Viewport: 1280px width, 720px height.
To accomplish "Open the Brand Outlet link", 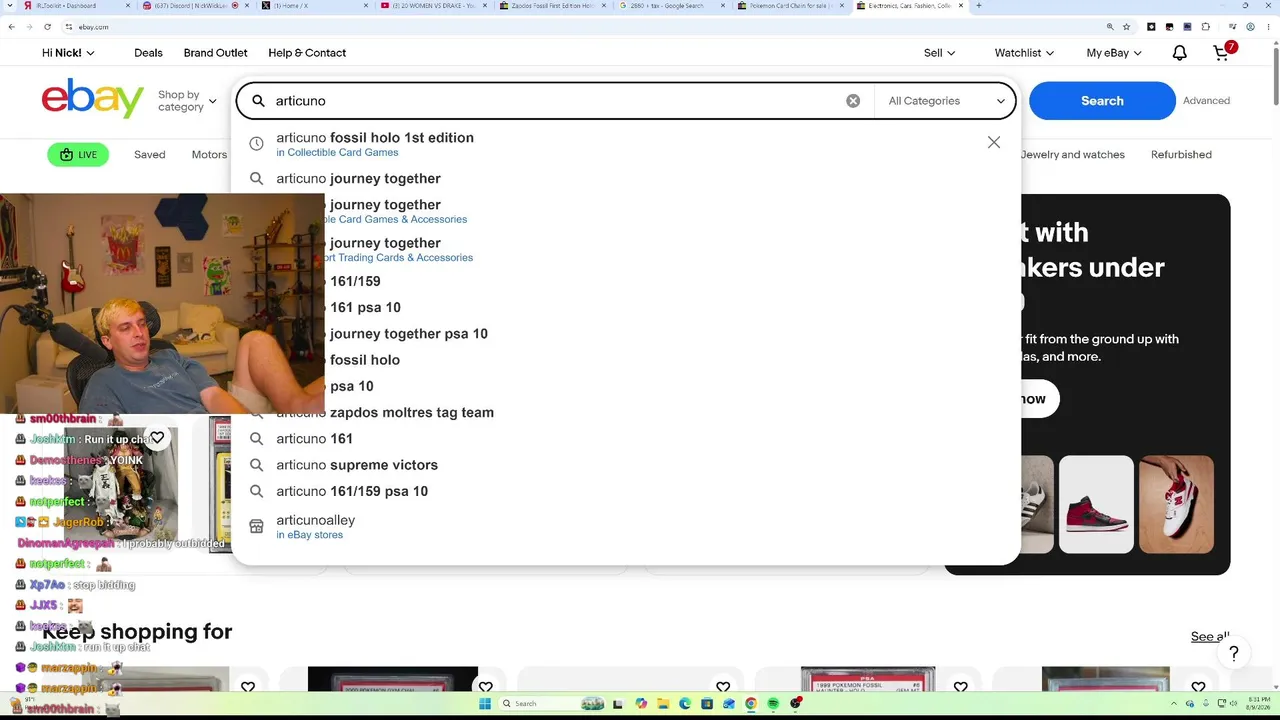I will (x=215, y=53).
